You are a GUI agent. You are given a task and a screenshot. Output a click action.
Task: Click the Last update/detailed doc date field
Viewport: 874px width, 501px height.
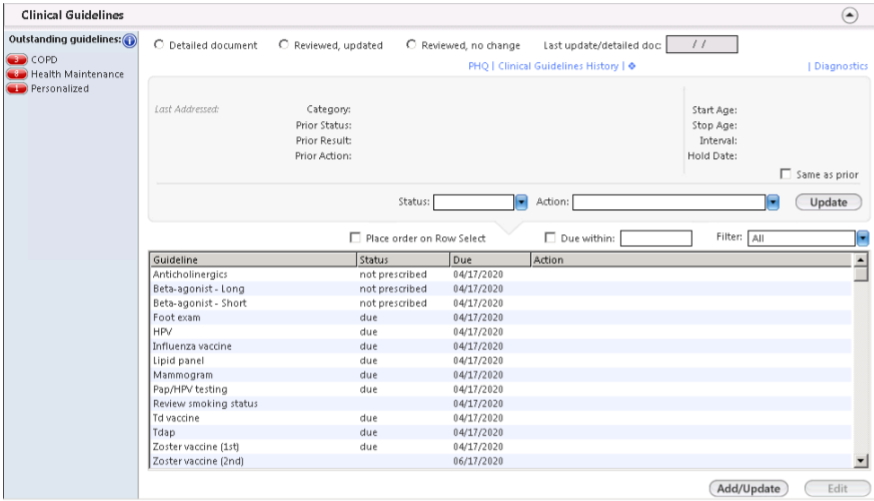click(x=702, y=44)
